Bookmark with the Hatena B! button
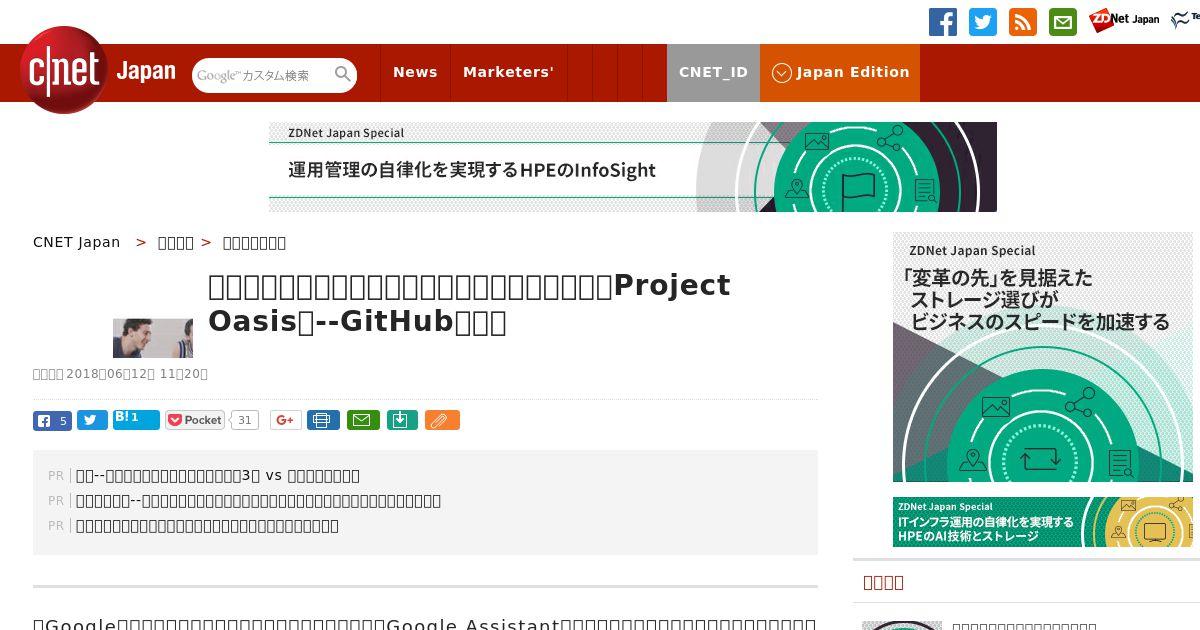This screenshot has width=1200, height=630. (x=136, y=419)
